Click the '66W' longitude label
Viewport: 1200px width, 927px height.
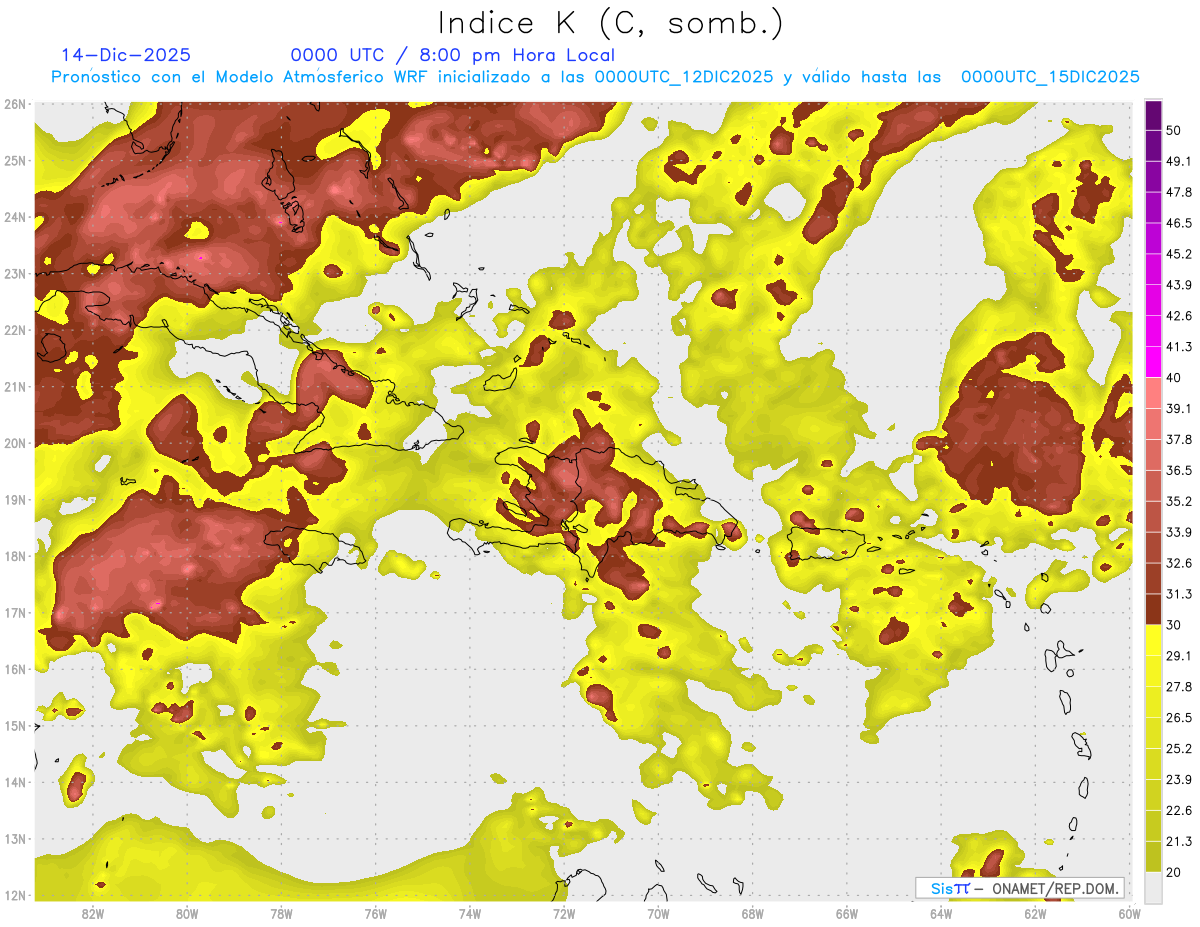pyautogui.click(x=847, y=914)
